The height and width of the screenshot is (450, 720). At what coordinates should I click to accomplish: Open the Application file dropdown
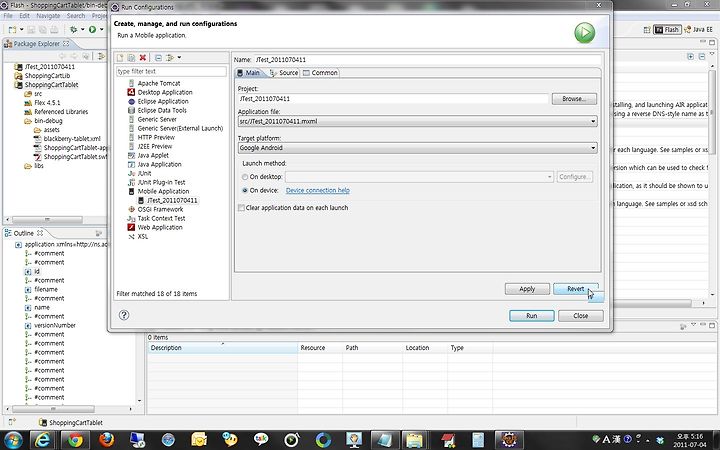pyautogui.click(x=417, y=122)
